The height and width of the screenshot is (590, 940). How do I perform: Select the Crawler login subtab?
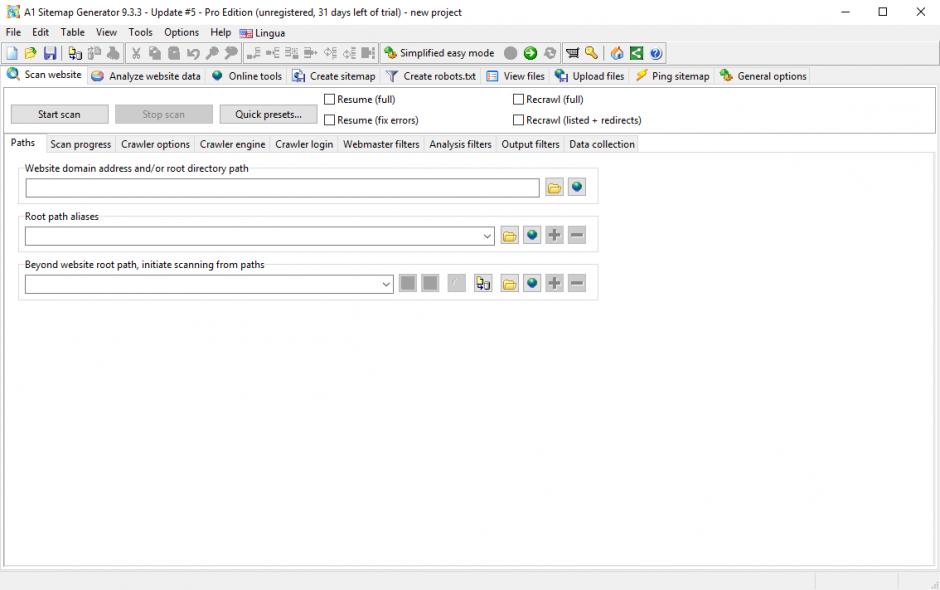click(x=304, y=145)
